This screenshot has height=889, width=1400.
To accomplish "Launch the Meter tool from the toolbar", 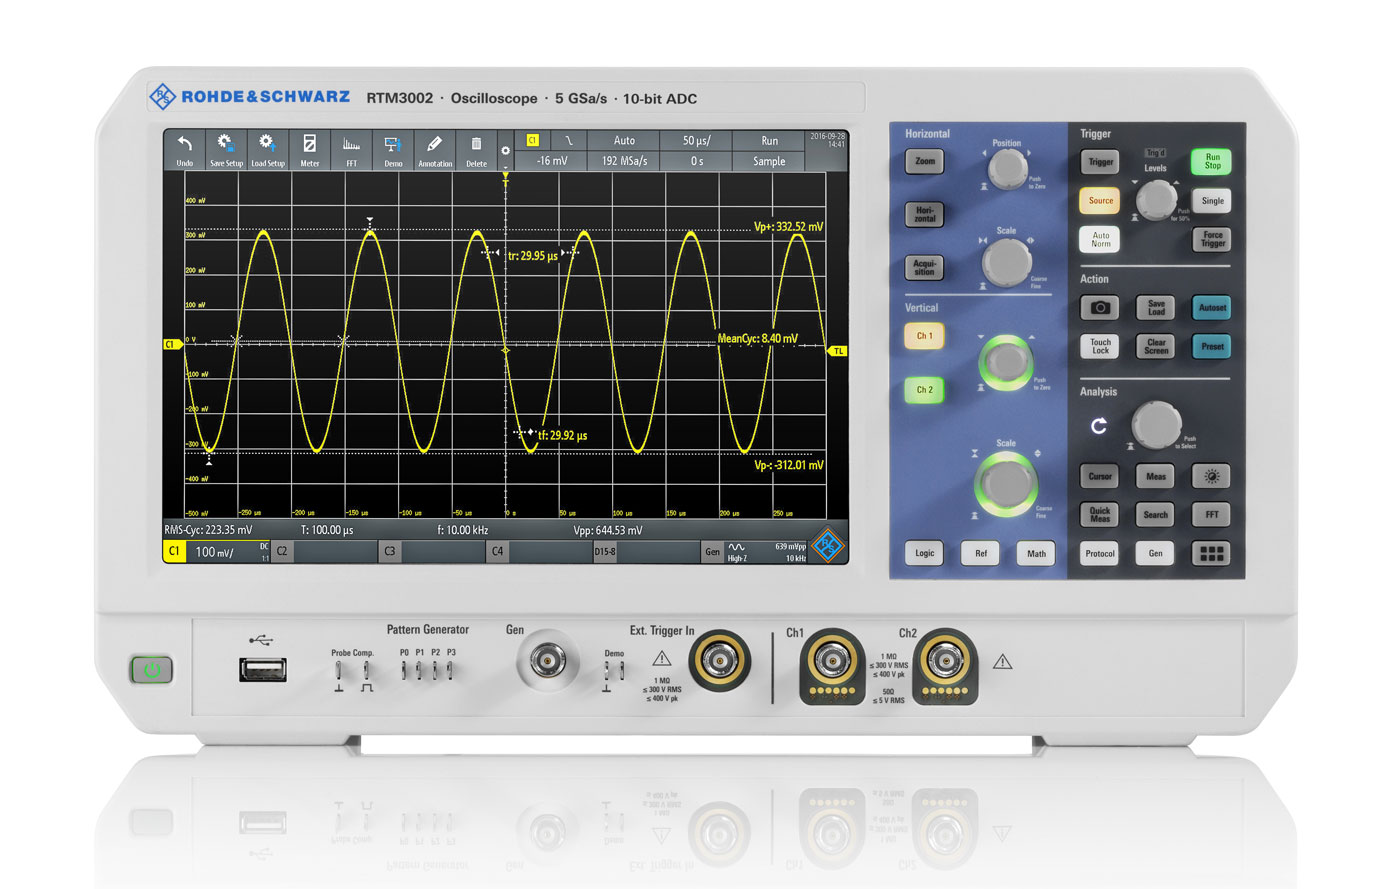I will click(x=310, y=149).
